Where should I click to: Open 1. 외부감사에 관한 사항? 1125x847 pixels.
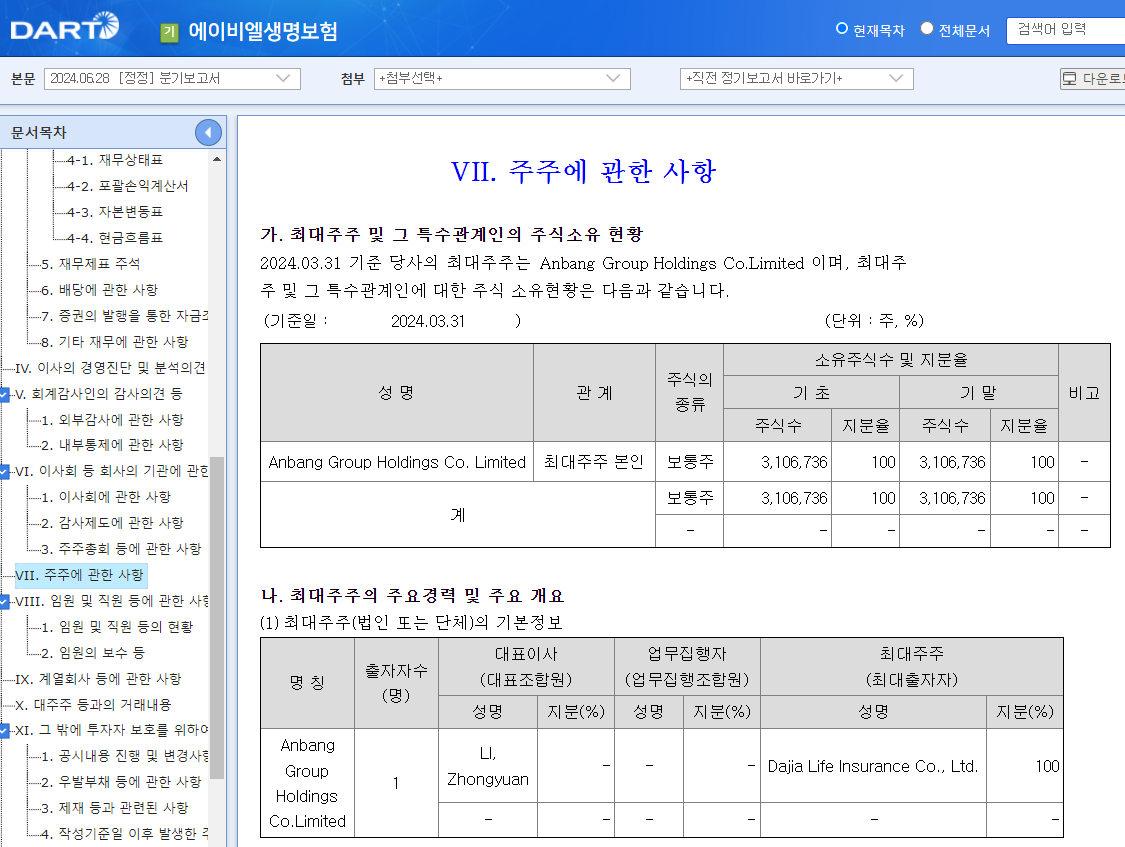click(112, 420)
